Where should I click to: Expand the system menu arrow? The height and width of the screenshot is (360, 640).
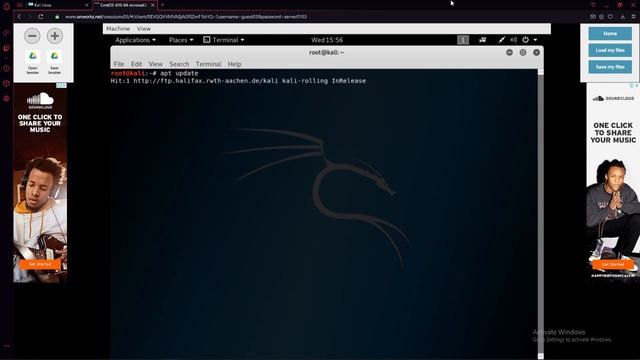coord(535,40)
